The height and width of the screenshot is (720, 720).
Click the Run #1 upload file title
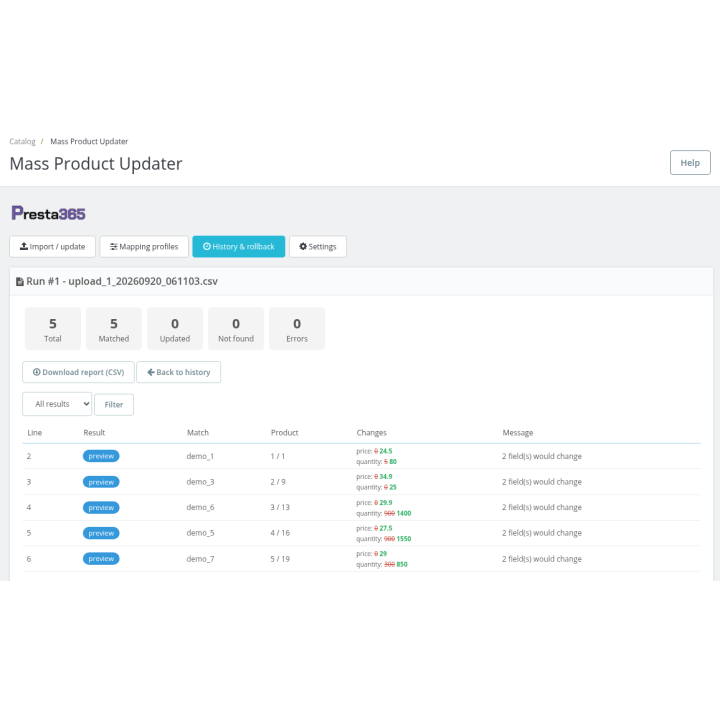122,281
